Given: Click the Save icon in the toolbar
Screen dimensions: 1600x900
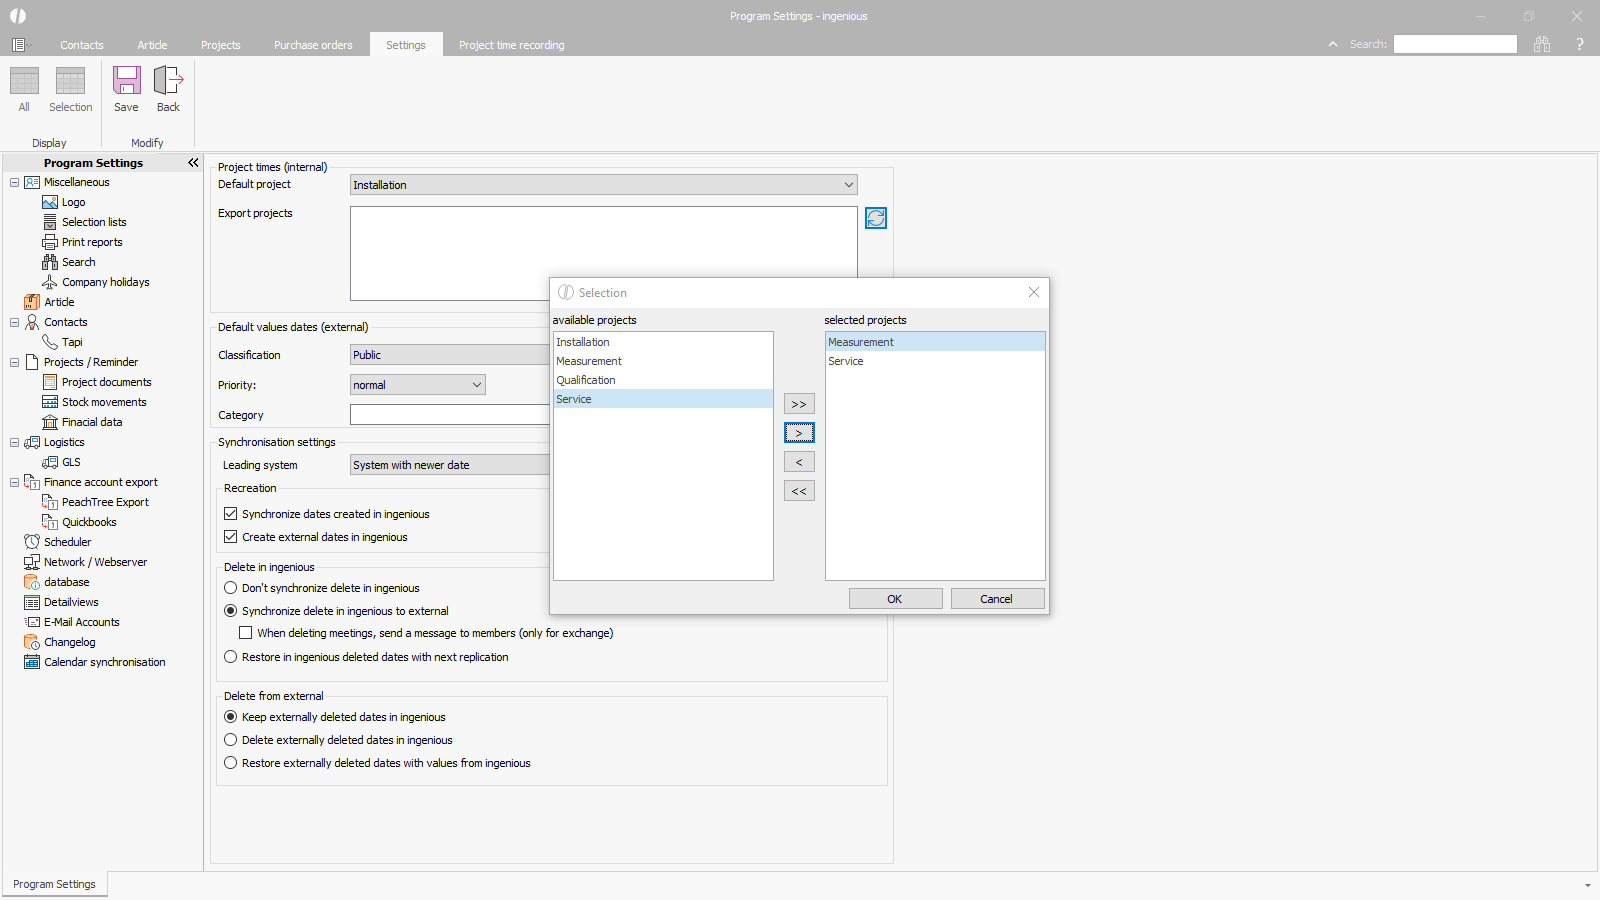Looking at the screenshot, I should [x=126, y=81].
